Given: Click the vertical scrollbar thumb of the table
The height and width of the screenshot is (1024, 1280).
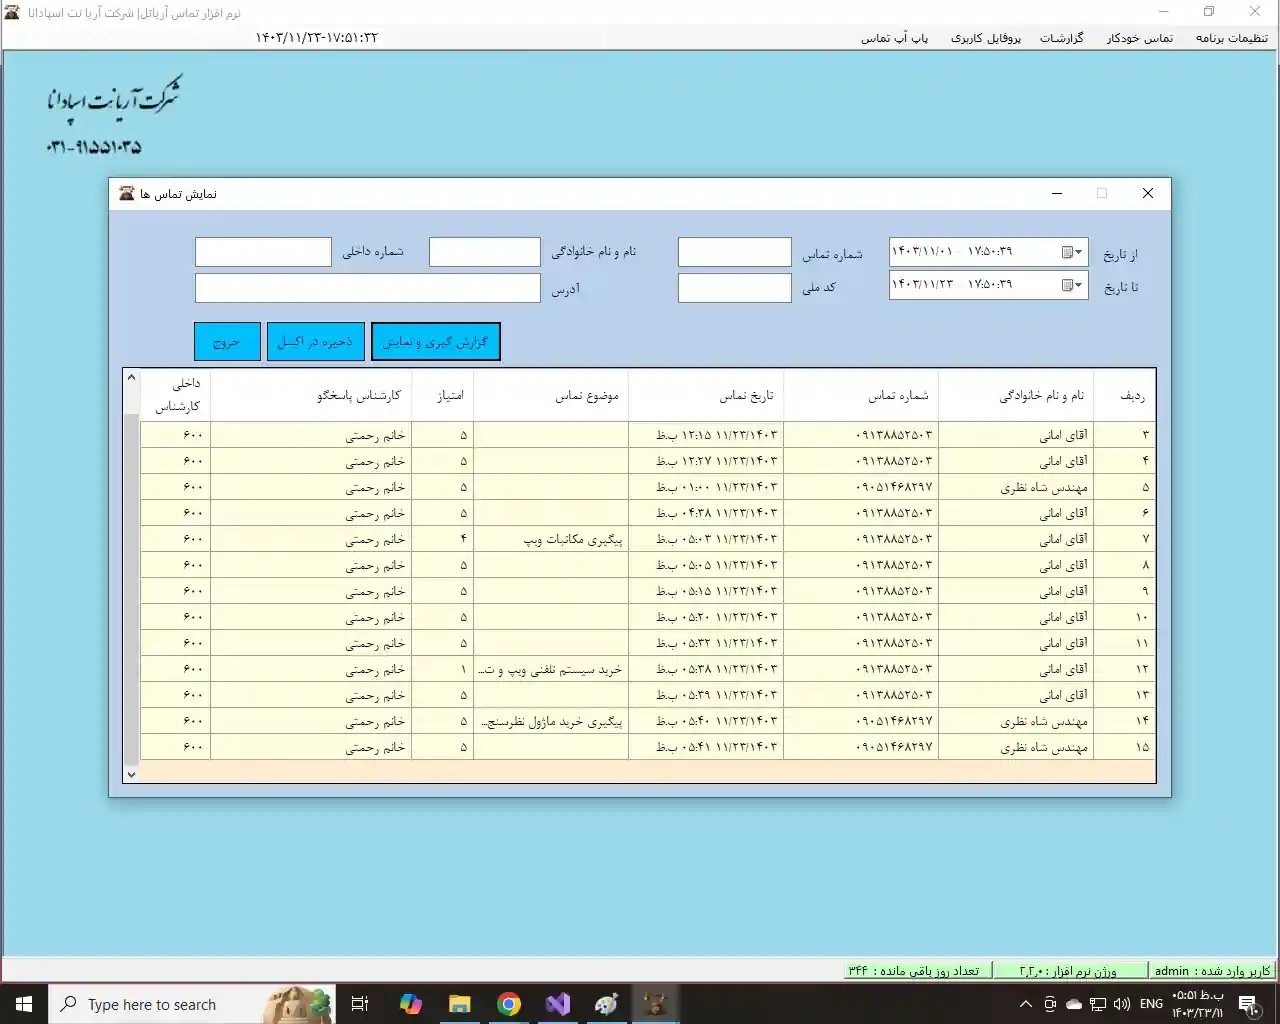Looking at the screenshot, I should coord(131,590).
